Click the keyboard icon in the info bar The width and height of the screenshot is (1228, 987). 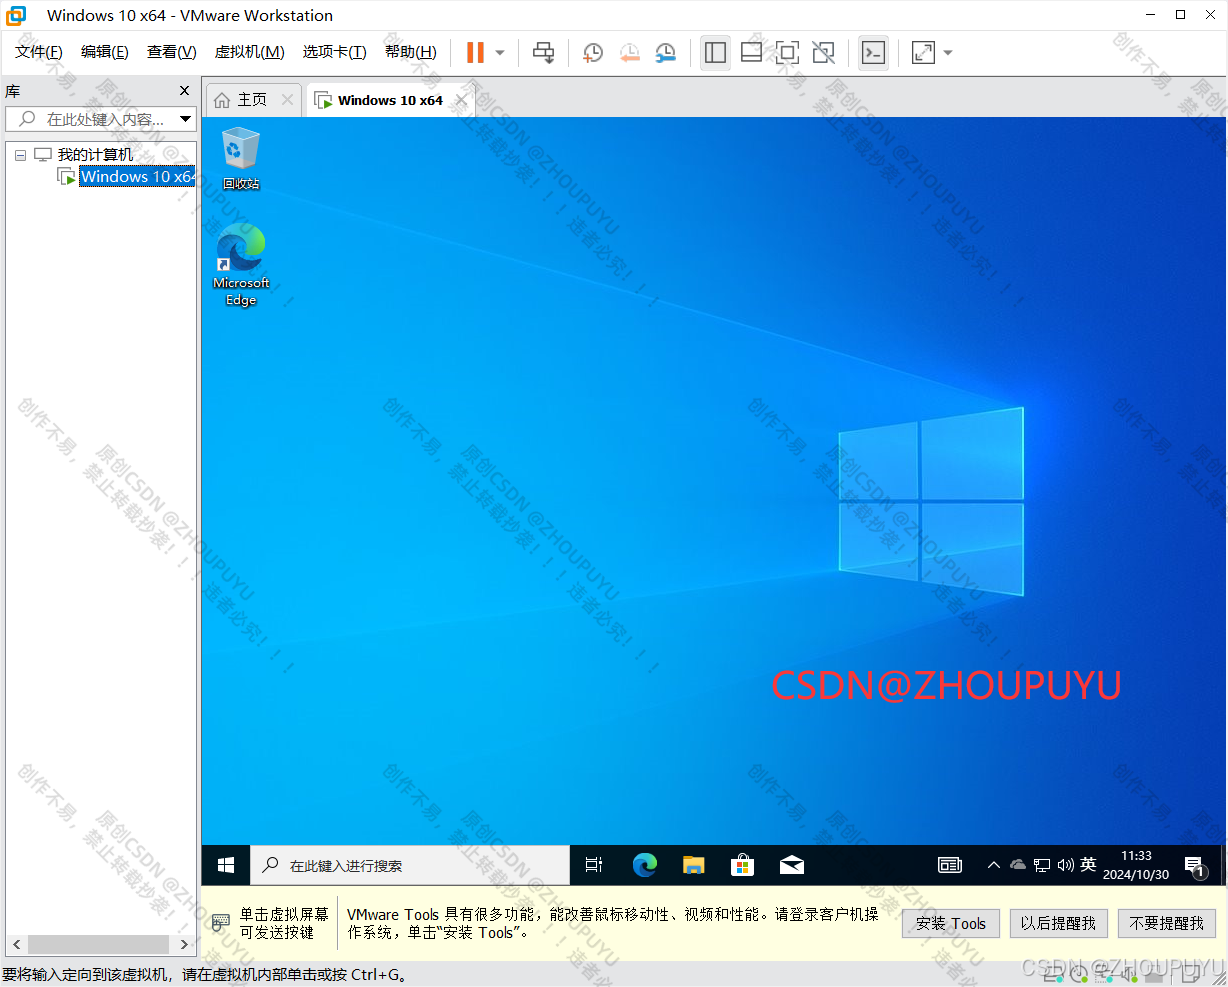(220, 923)
